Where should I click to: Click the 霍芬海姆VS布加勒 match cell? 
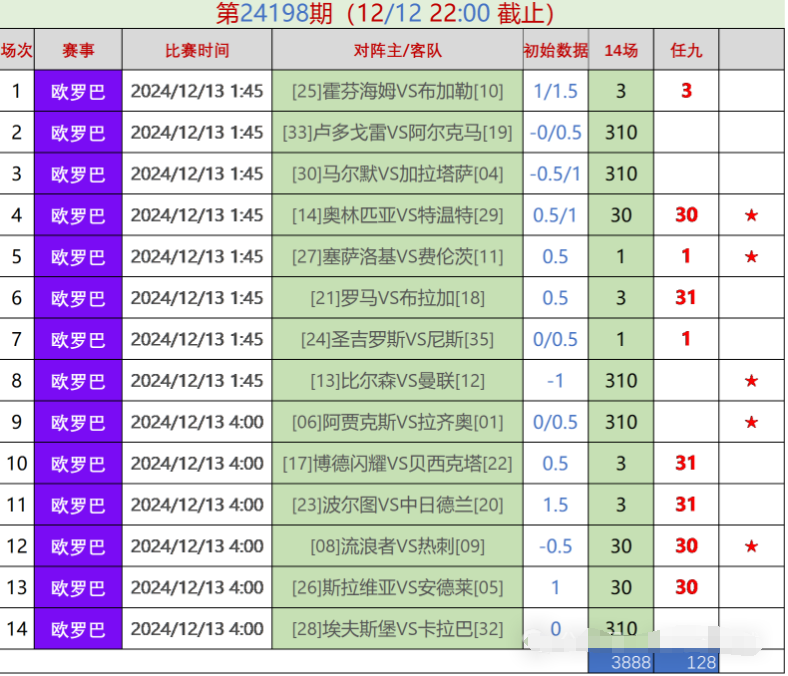(397, 91)
